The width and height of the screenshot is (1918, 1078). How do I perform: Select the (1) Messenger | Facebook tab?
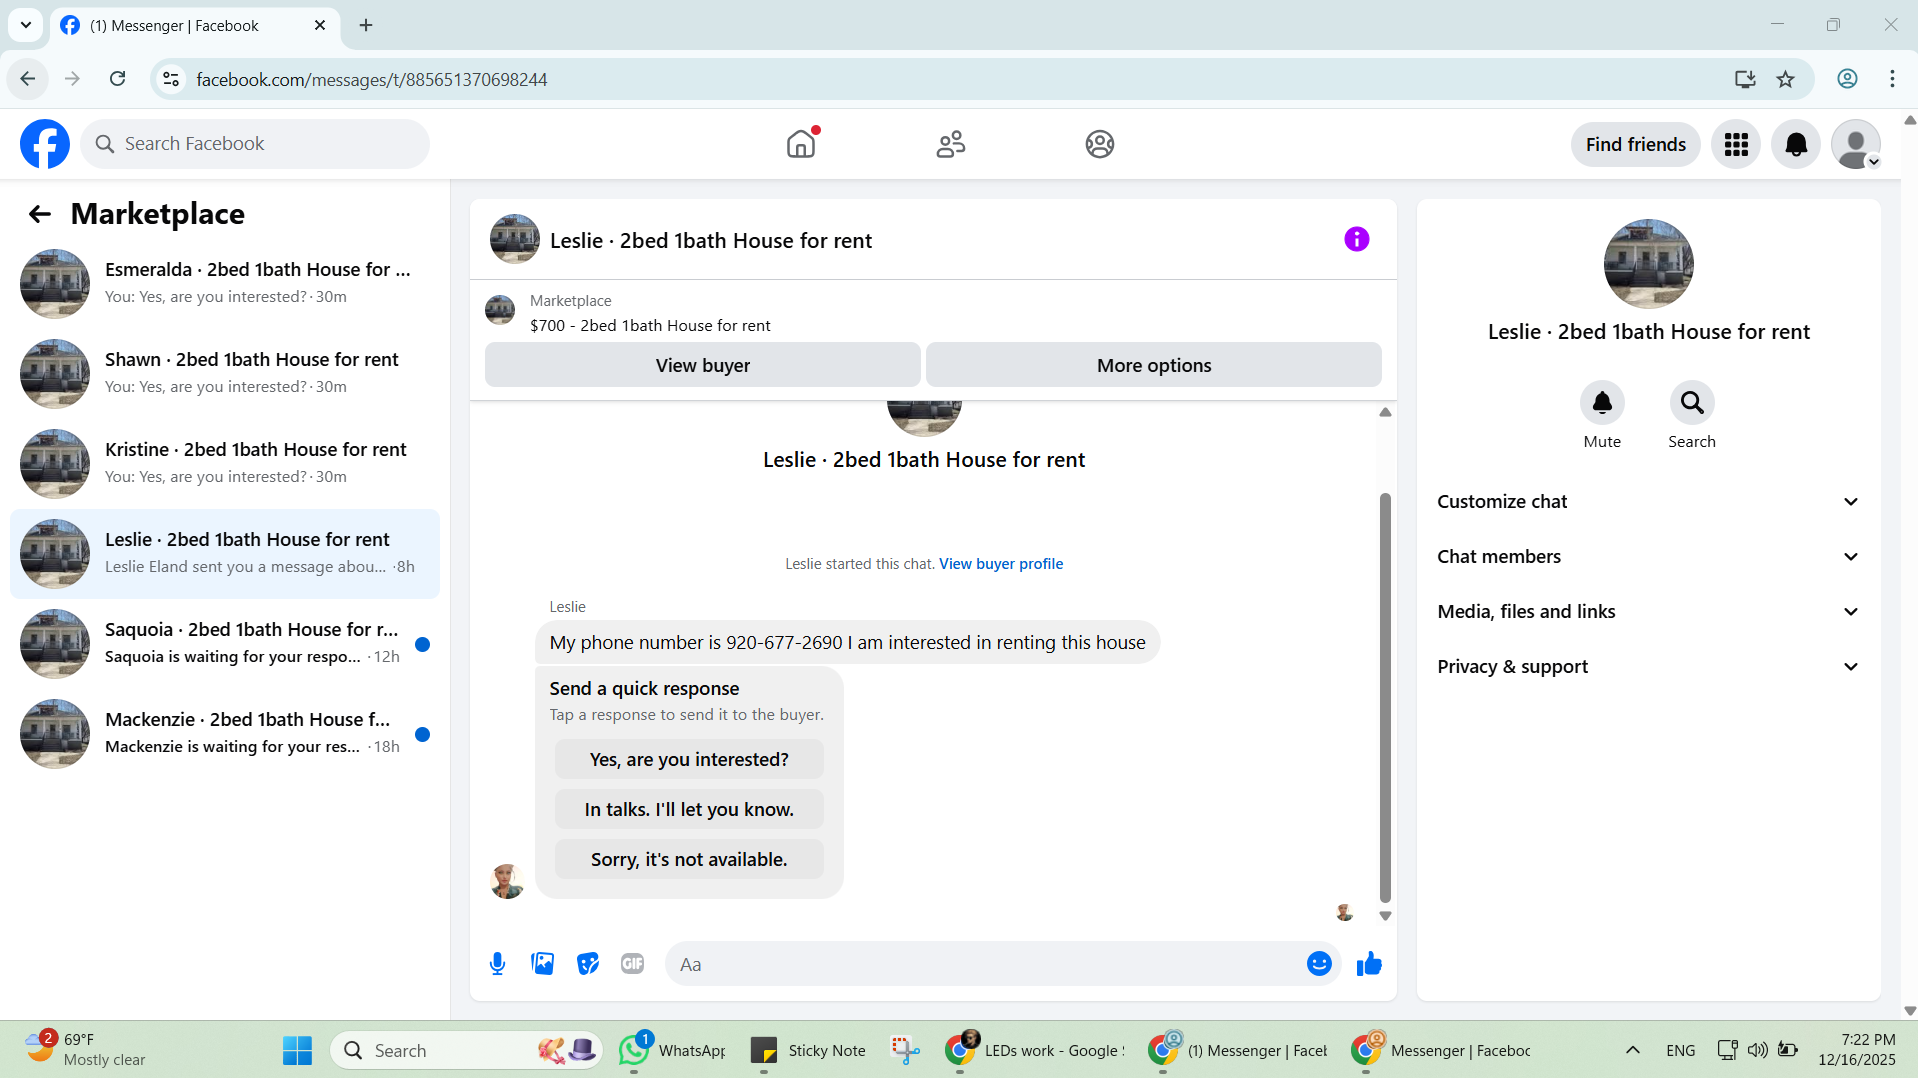[x=195, y=25]
